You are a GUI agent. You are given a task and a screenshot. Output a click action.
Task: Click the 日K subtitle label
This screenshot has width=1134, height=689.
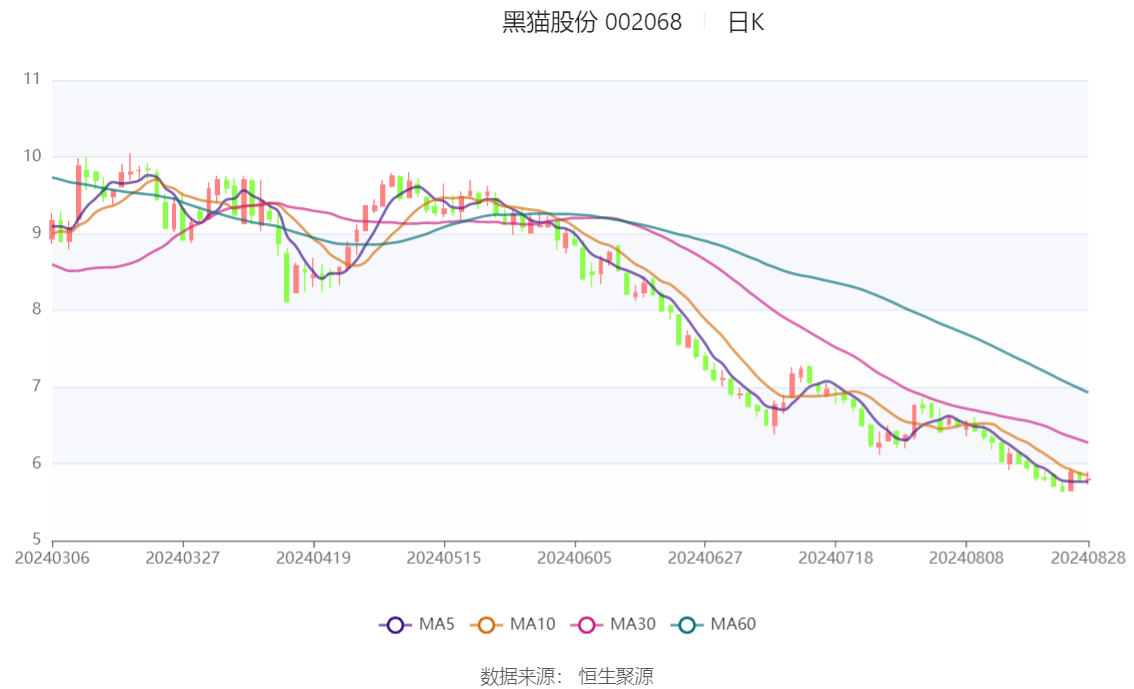[746, 22]
